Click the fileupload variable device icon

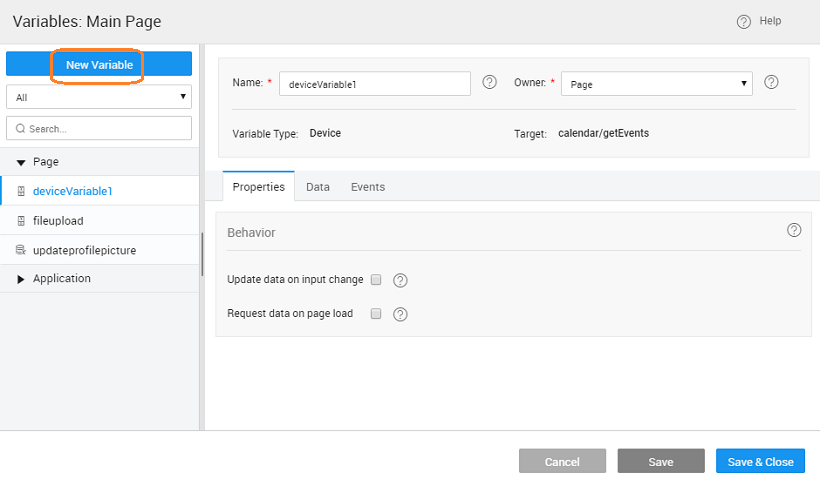coord(21,220)
